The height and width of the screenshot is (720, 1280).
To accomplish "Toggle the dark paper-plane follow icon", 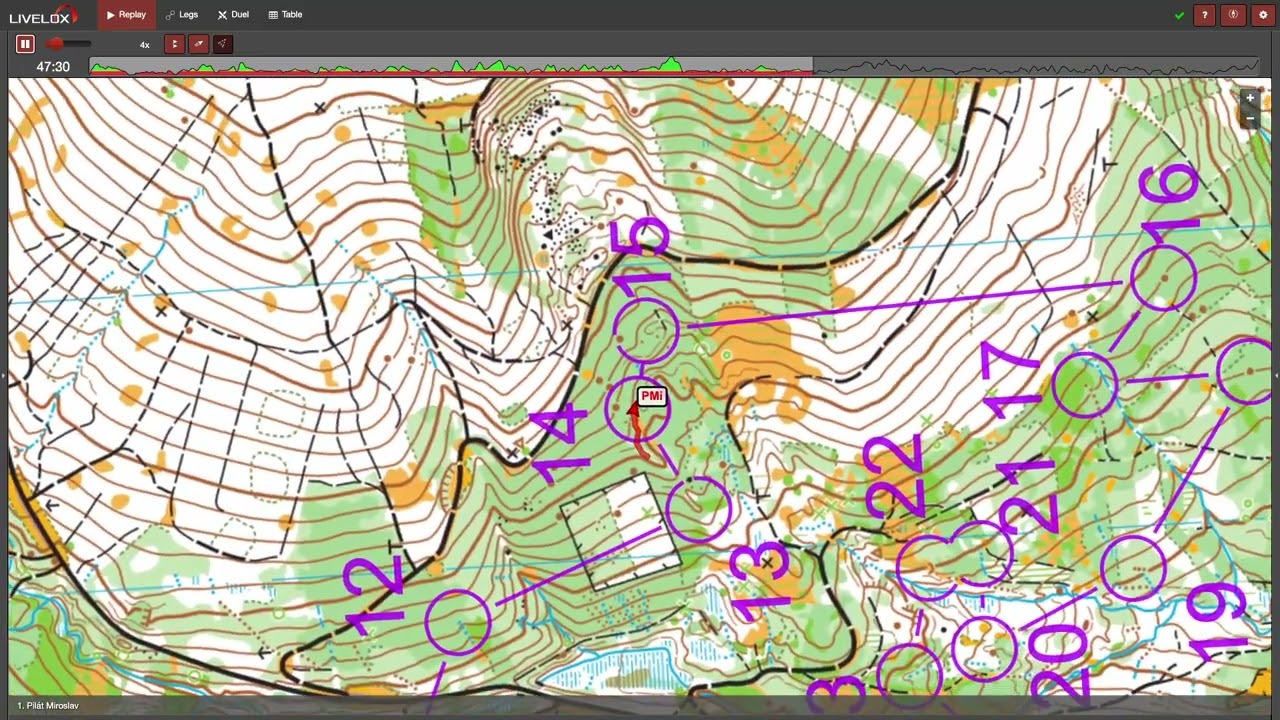I will (223, 44).
